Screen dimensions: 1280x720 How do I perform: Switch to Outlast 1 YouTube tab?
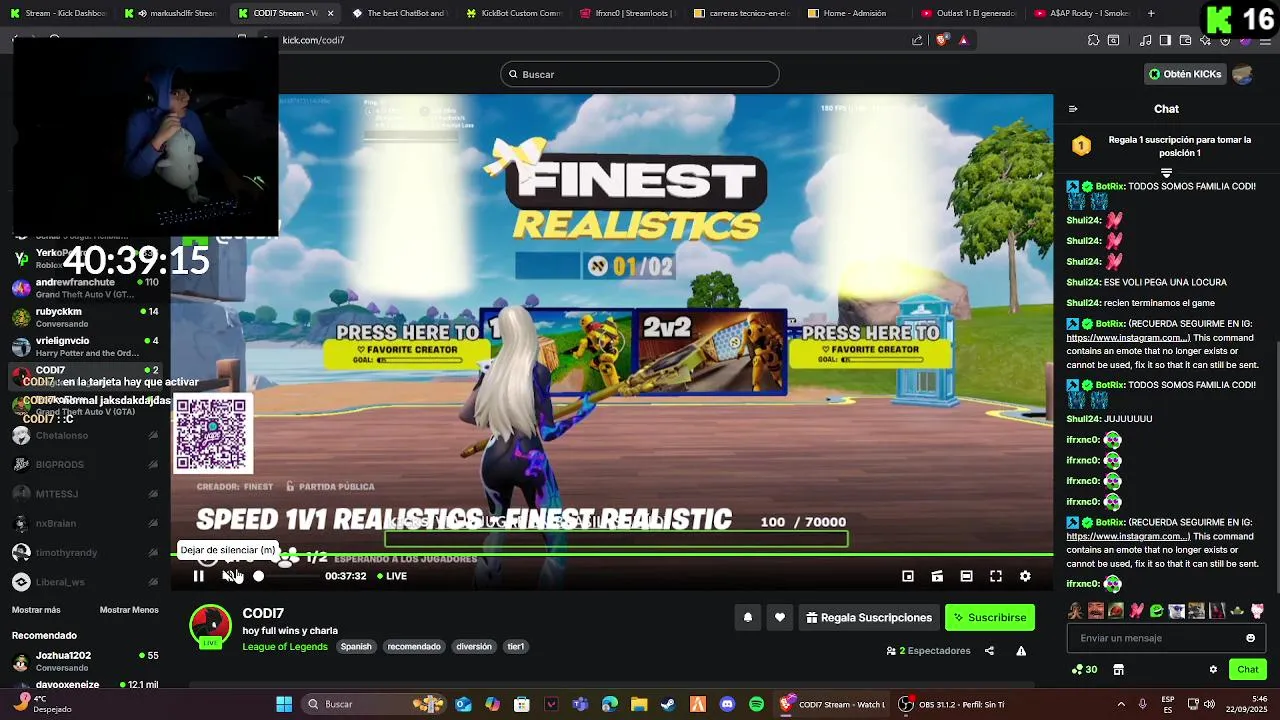click(969, 13)
